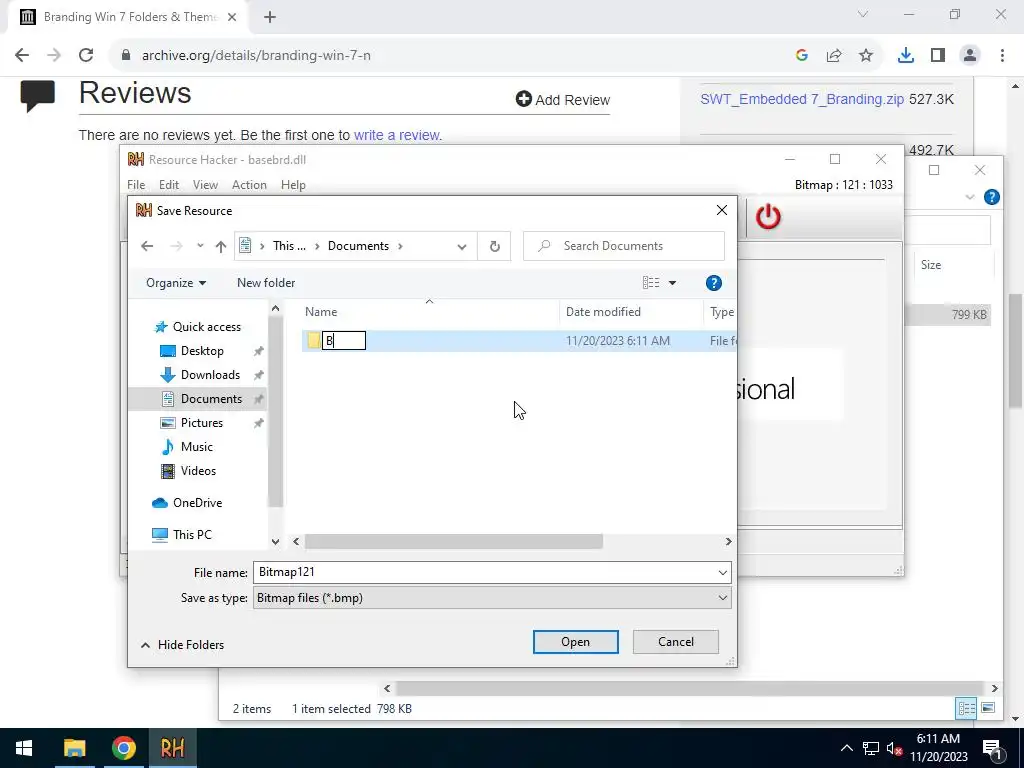Reload the Chrome page
The width and height of the screenshot is (1024, 768).
click(x=86, y=56)
